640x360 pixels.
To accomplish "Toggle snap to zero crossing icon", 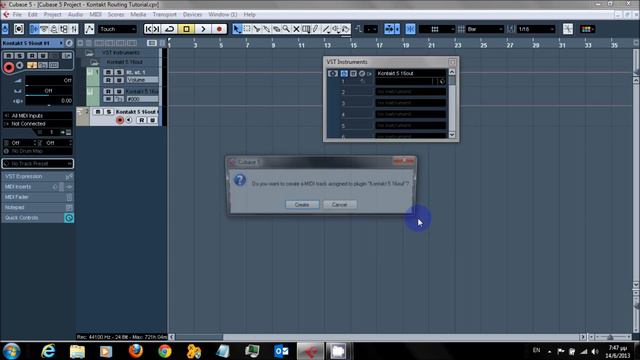I will 568,29.
